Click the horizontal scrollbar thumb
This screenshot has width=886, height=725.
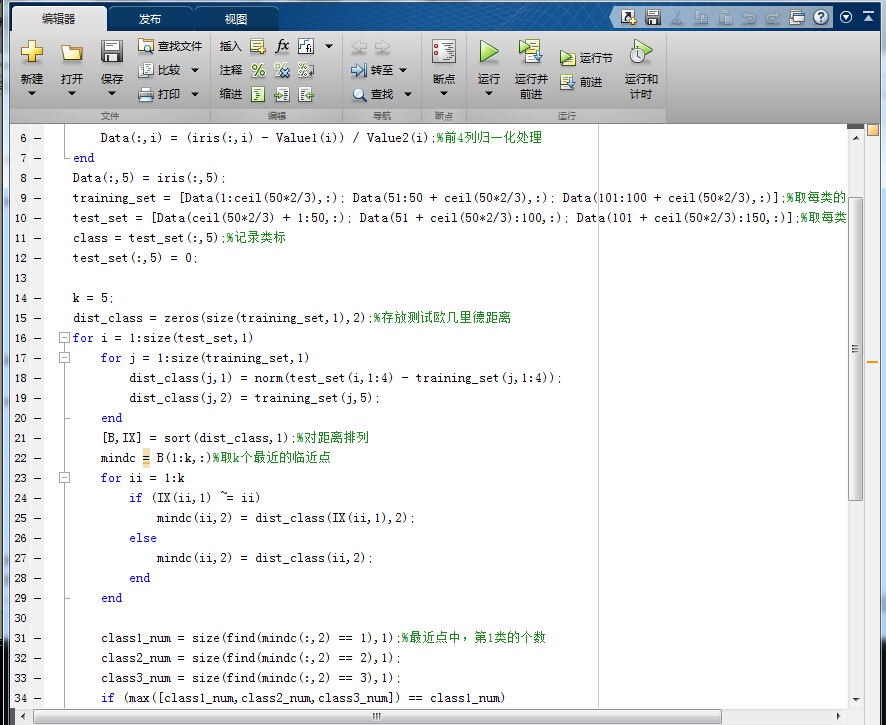(377, 716)
